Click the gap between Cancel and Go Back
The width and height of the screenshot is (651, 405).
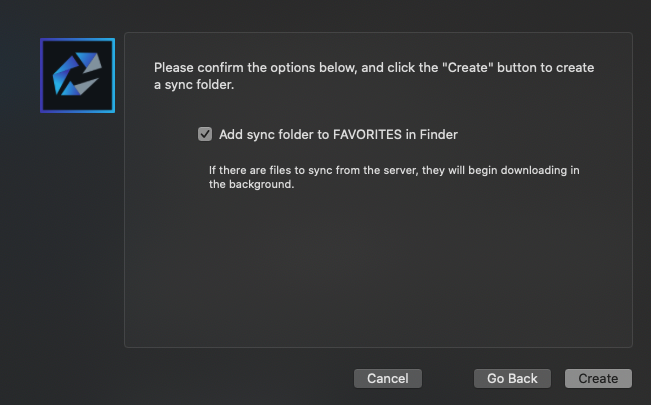point(448,378)
